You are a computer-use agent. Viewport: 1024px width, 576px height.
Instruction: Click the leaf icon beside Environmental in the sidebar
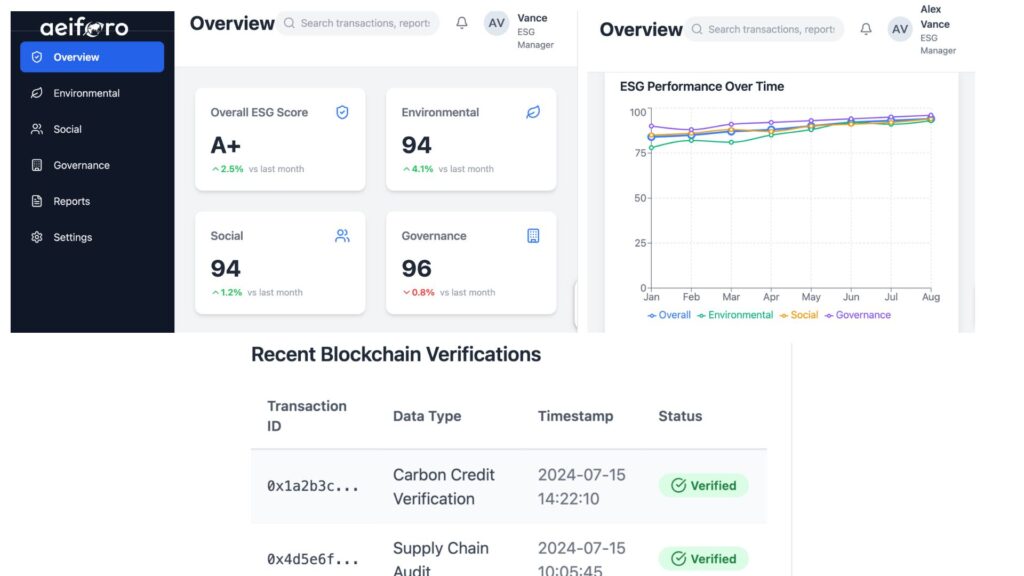(x=37, y=93)
